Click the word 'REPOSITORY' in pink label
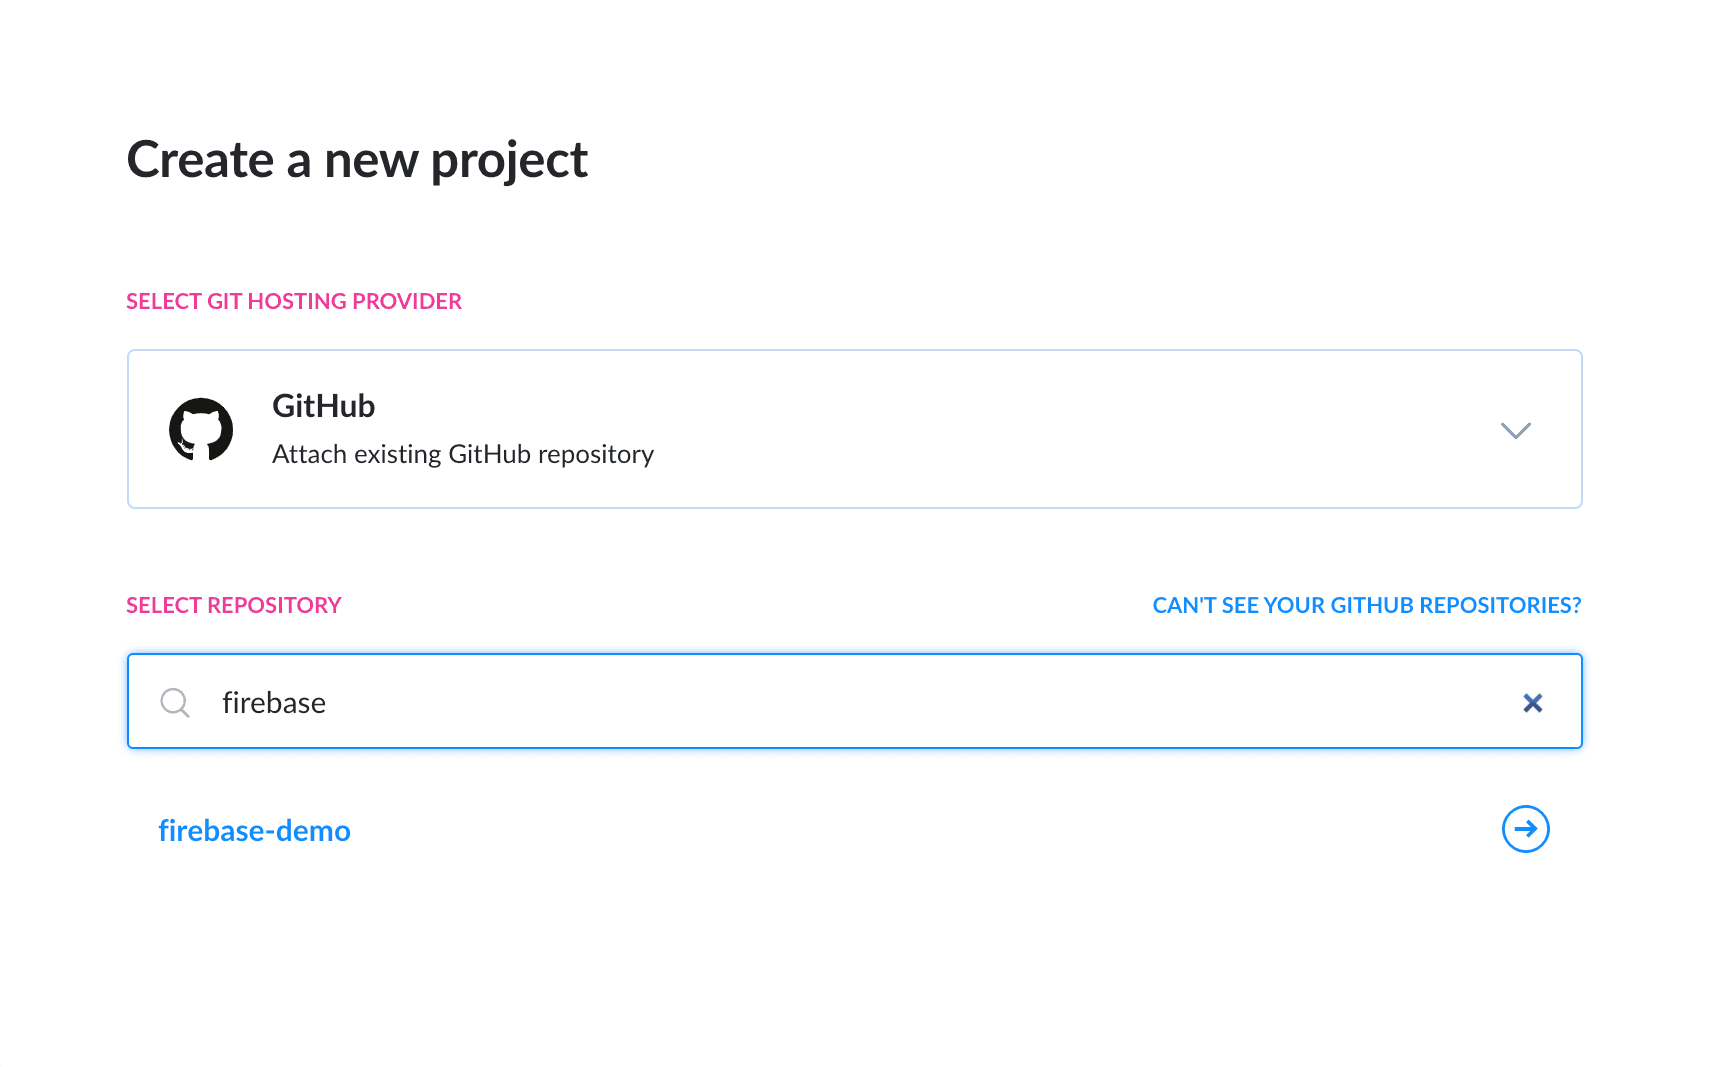This screenshot has height=1067, width=1710. (x=274, y=605)
